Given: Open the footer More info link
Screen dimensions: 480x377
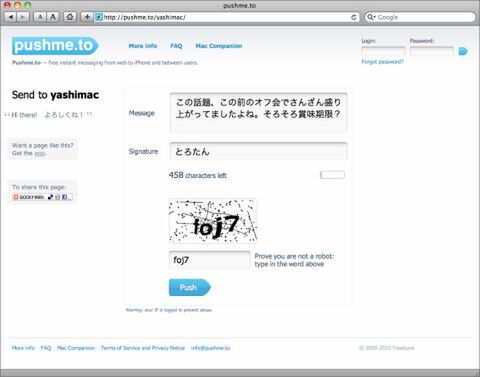Looking at the screenshot, I should tap(23, 348).
